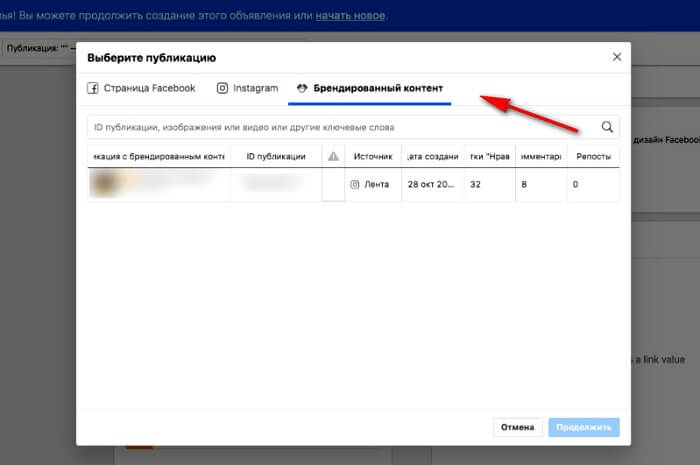Click the Репосты column header
Viewport: 700px width, 465px height.
[x=592, y=157]
